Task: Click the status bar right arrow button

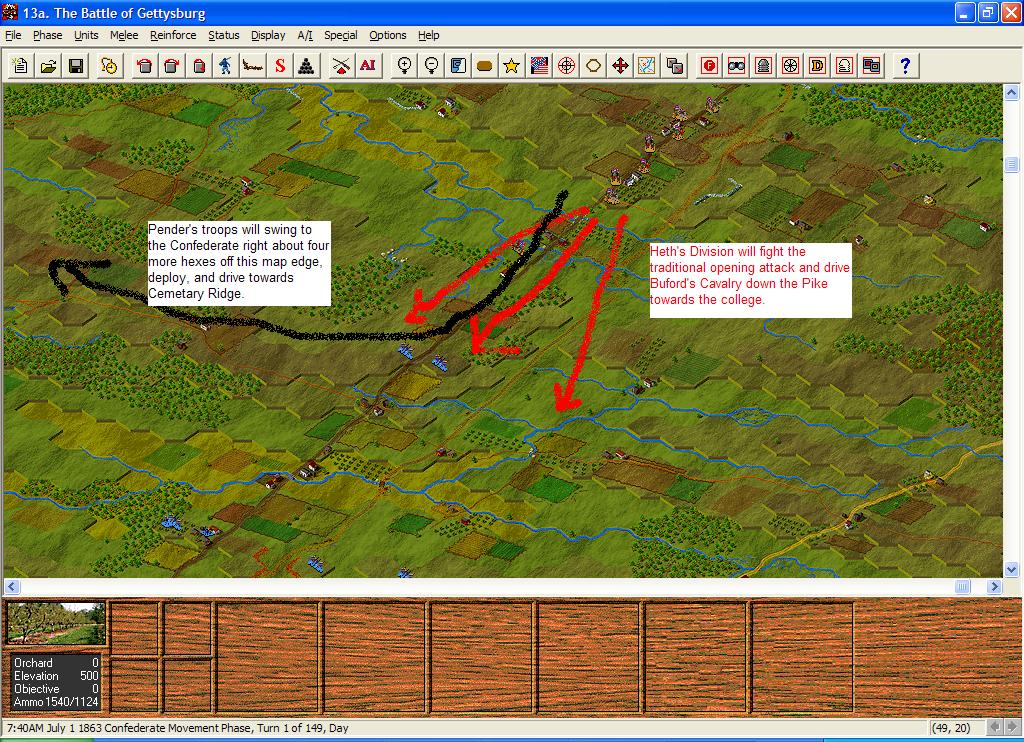Action: click(1012, 727)
